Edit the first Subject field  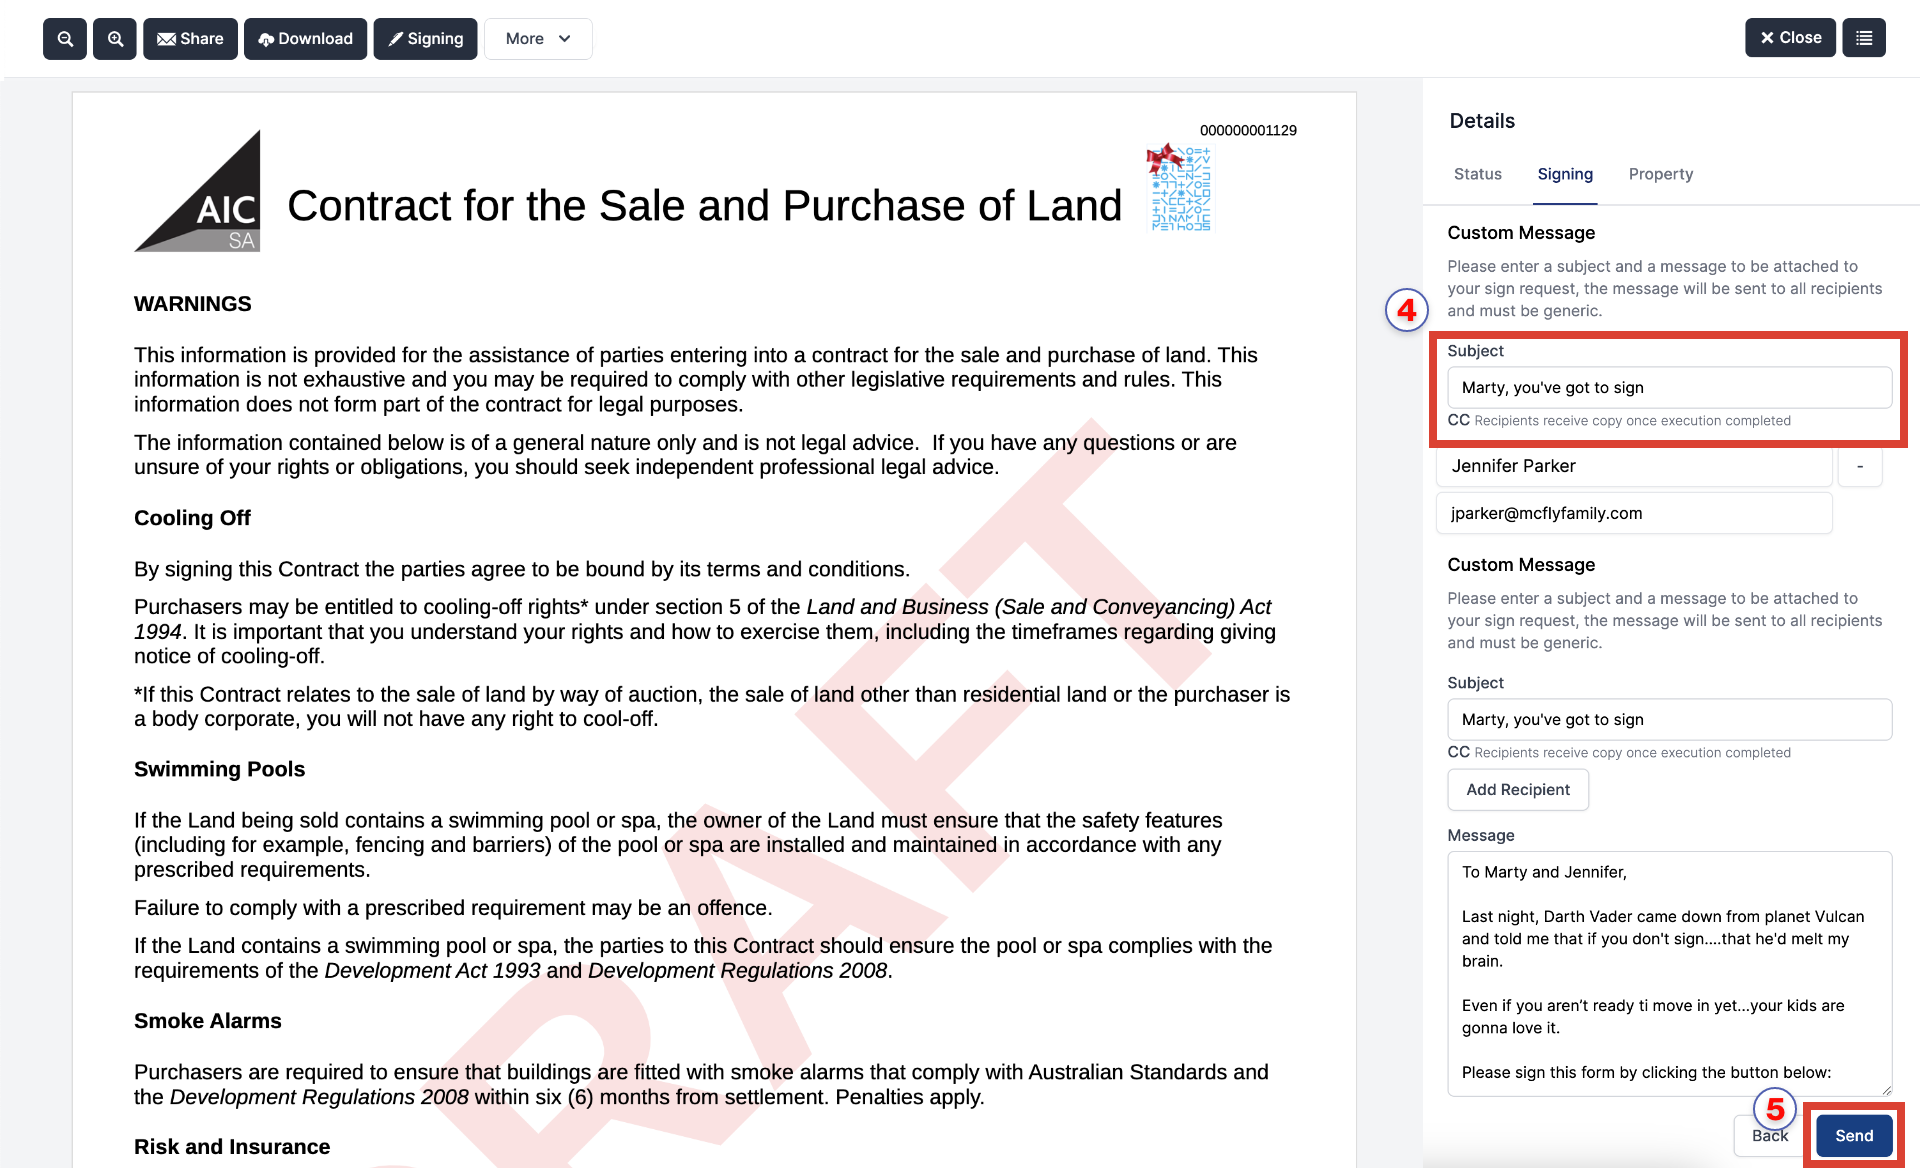(1669, 388)
